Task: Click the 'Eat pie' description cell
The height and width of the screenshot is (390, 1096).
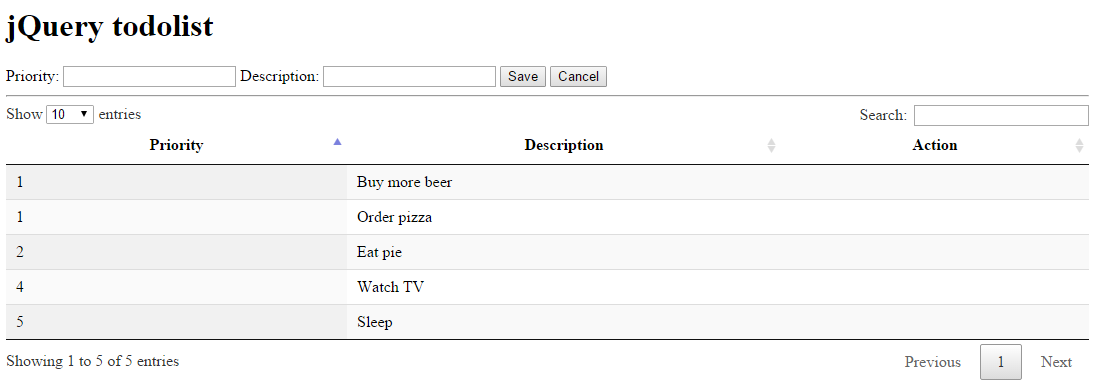Action: point(563,252)
